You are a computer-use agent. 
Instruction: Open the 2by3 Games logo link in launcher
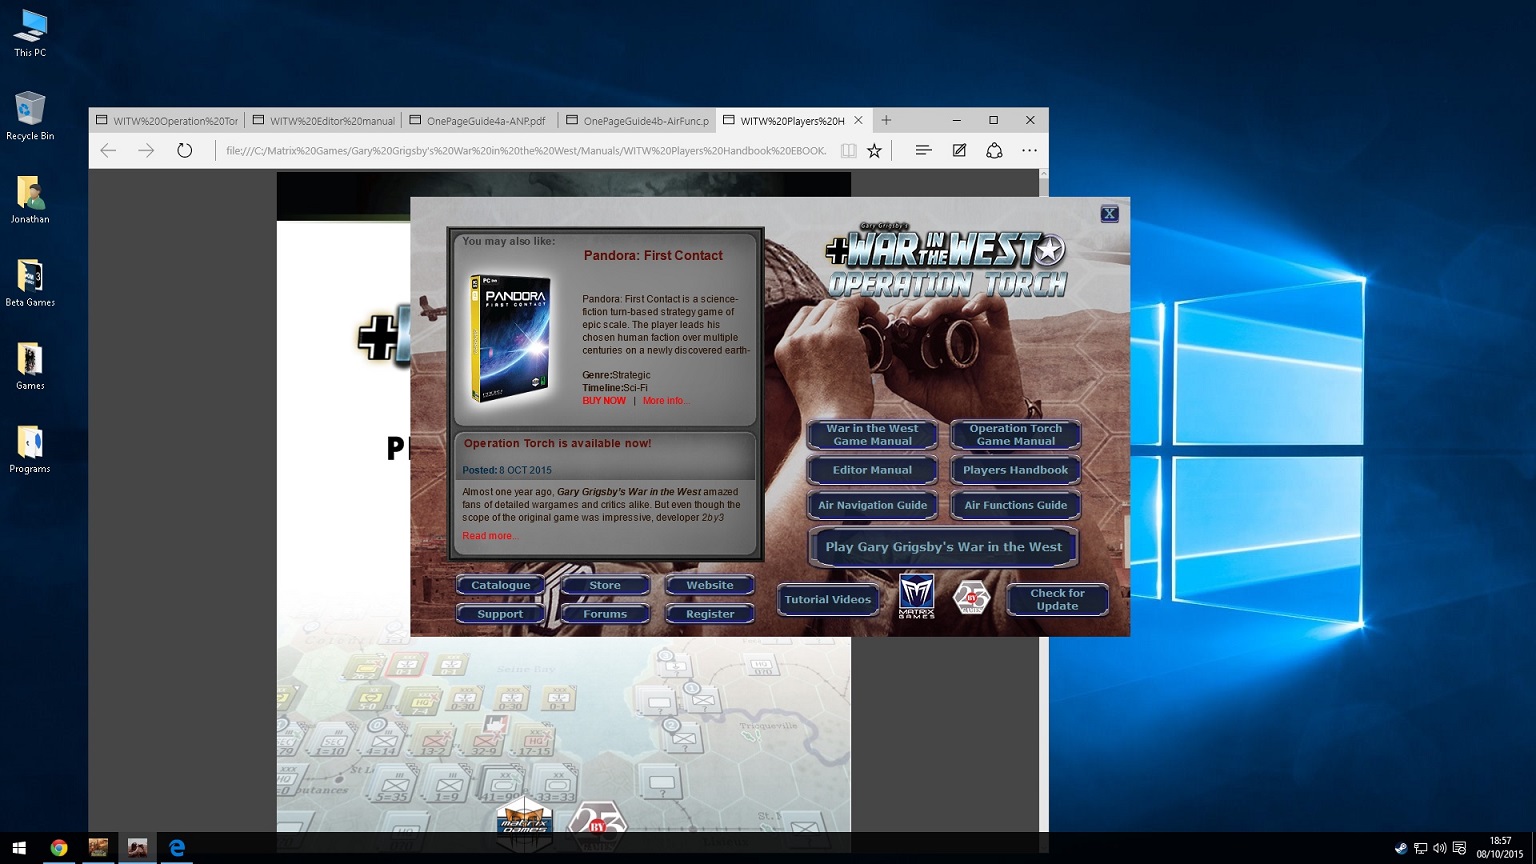click(x=971, y=598)
